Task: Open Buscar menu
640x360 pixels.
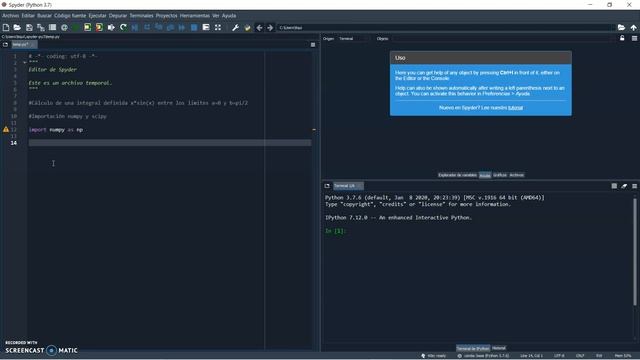Action: click(x=44, y=16)
